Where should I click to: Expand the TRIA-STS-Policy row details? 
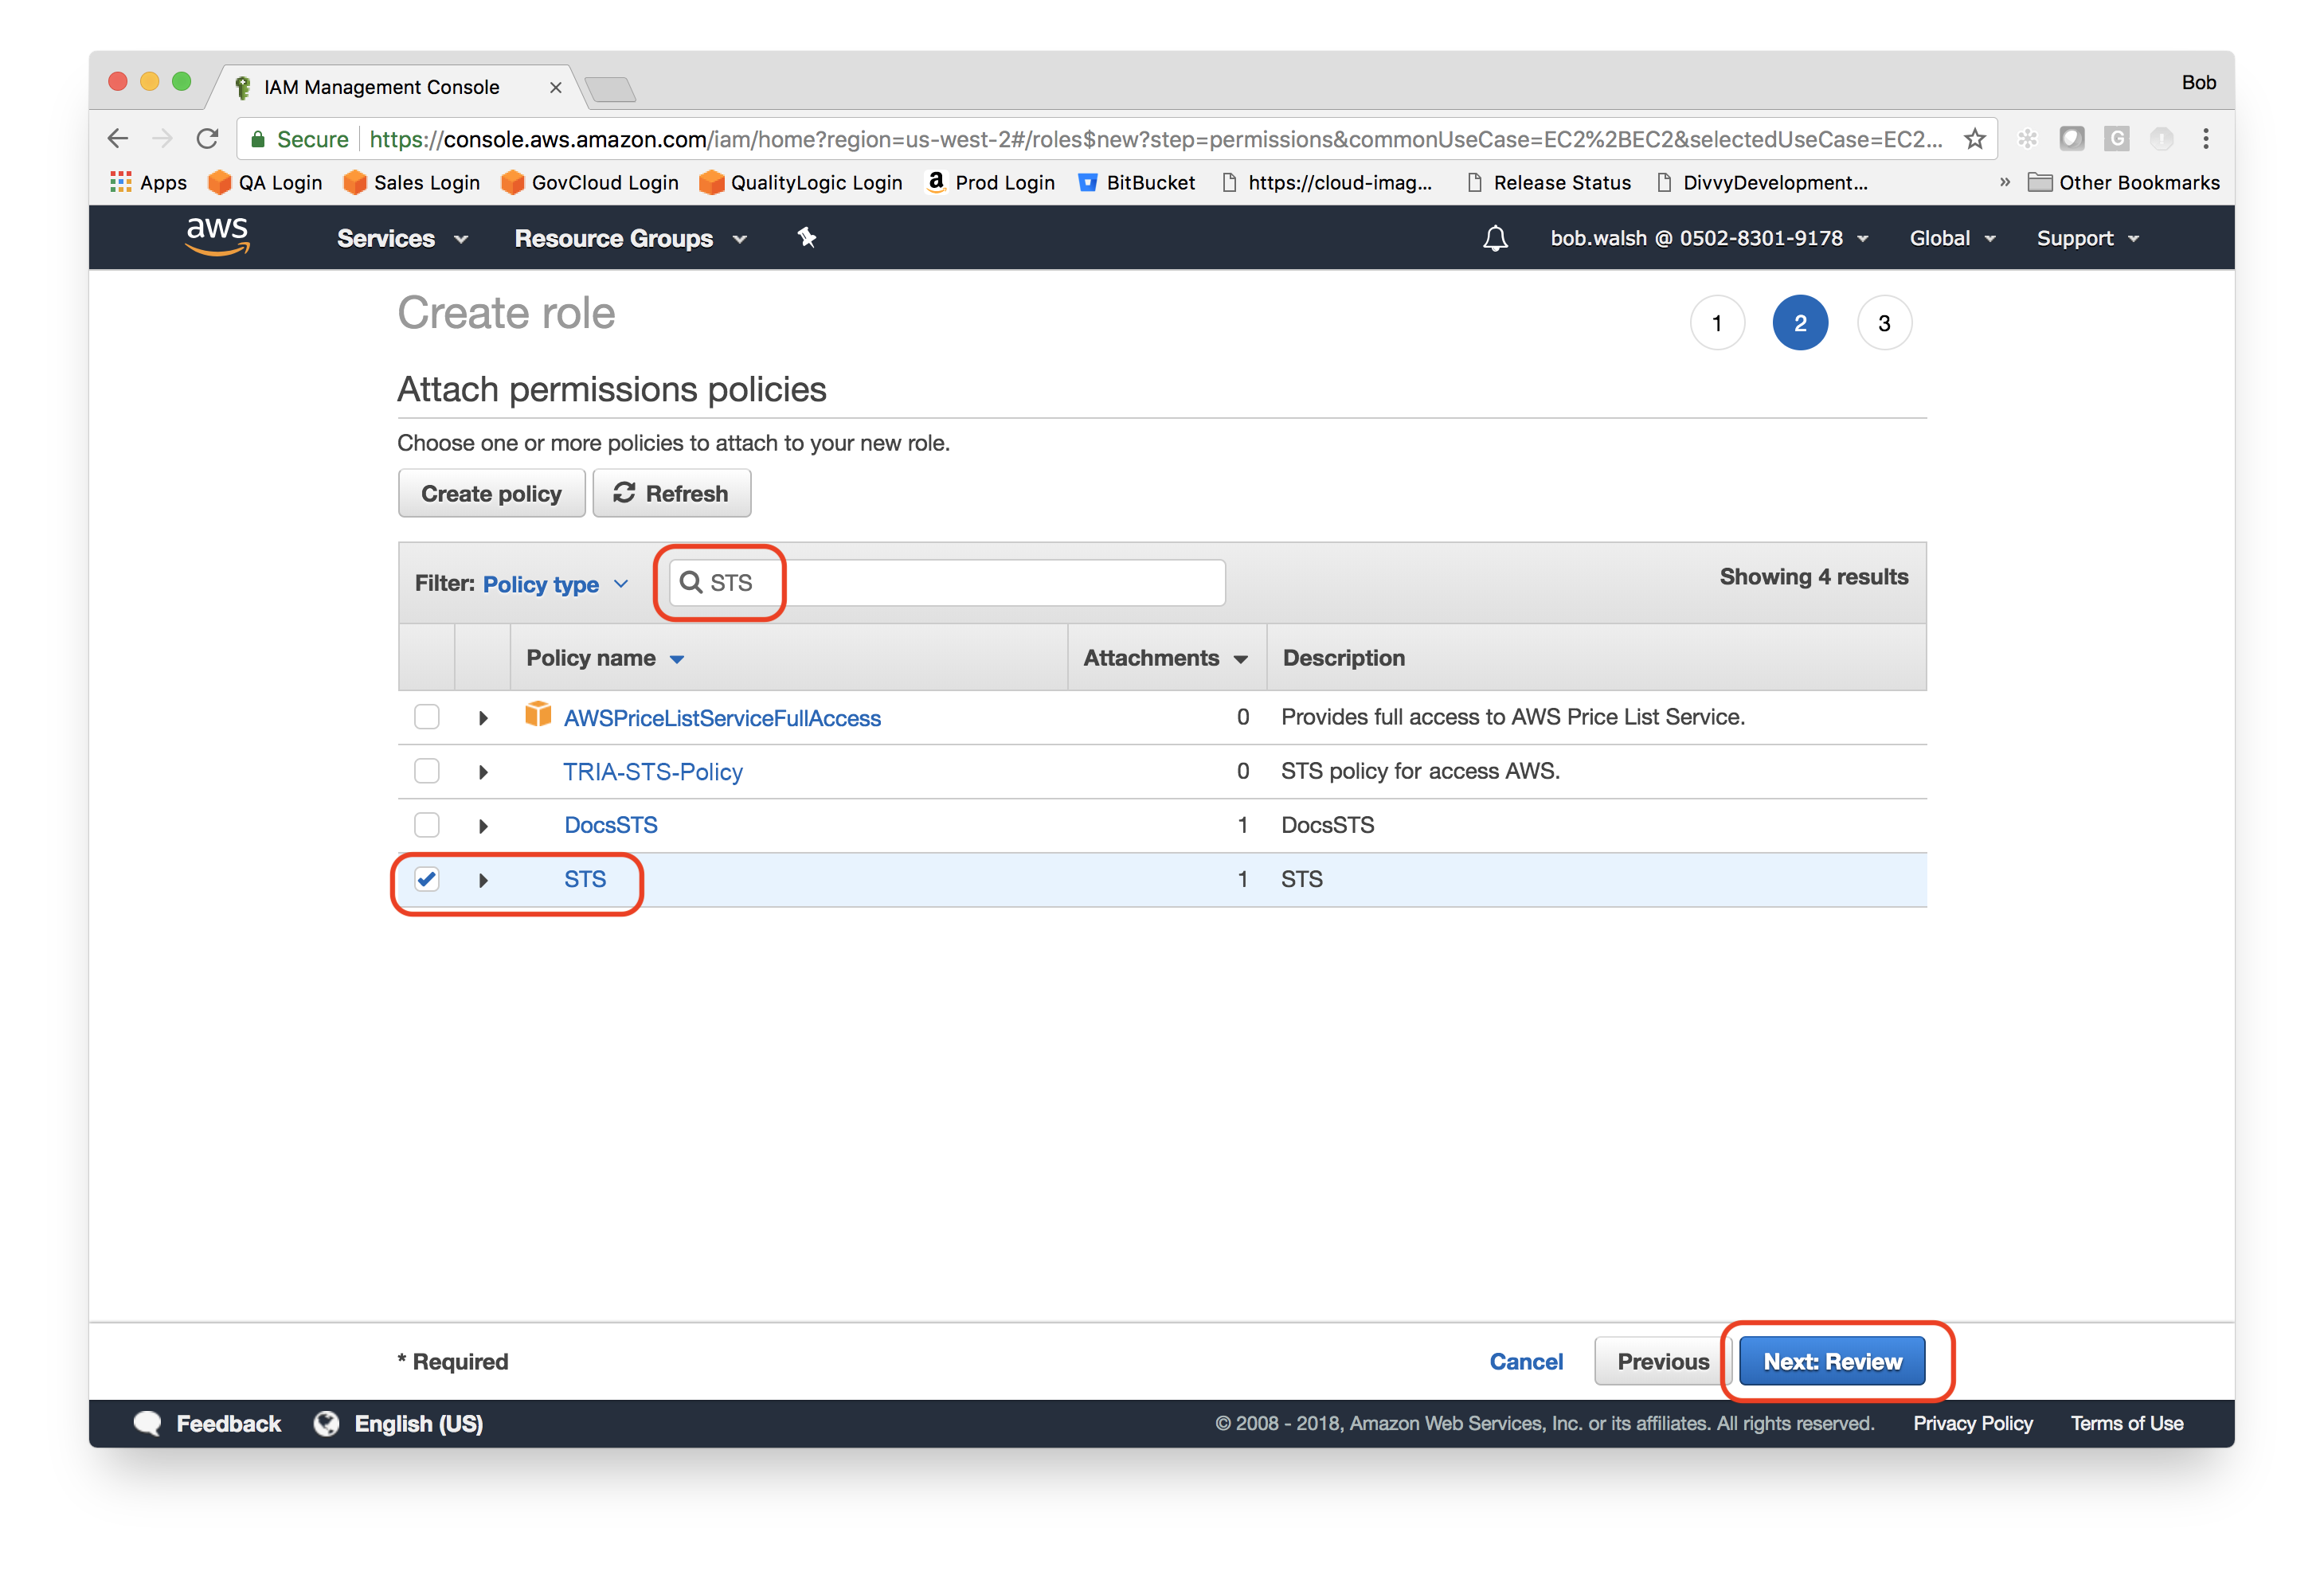[x=483, y=772]
